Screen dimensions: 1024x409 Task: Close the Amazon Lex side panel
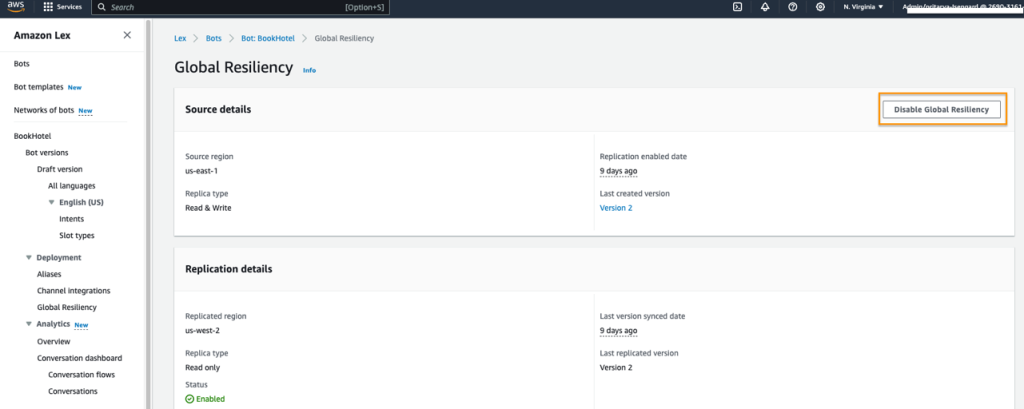pos(127,35)
